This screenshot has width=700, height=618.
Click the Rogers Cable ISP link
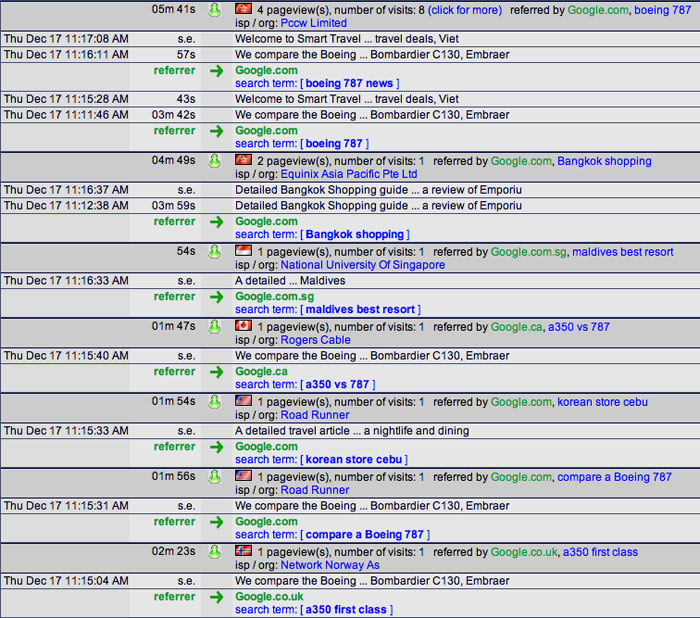[315, 340]
